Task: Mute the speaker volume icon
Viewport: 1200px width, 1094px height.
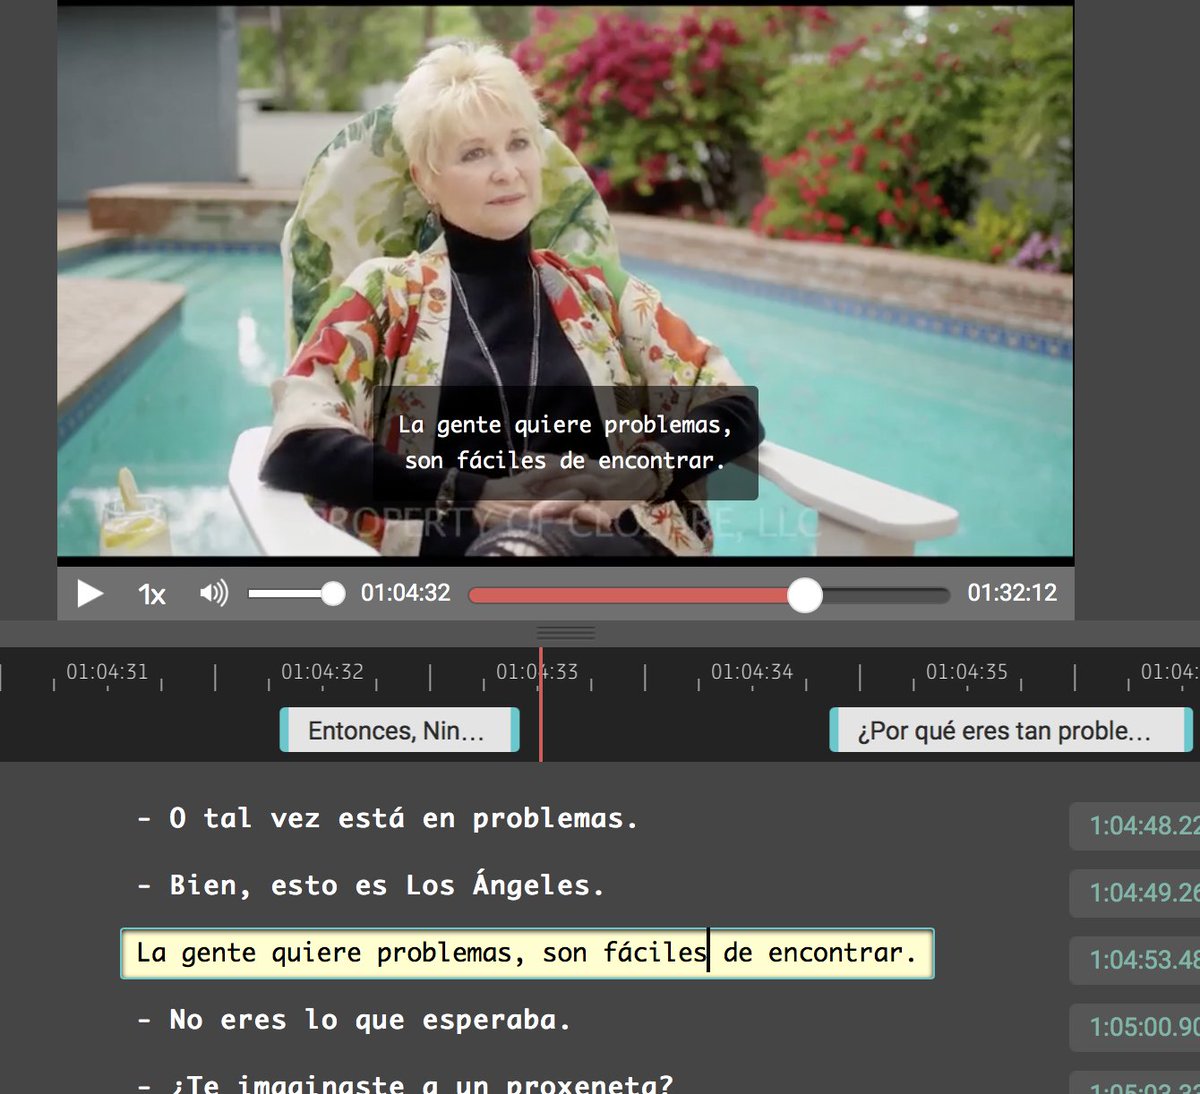Action: tap(213, 593)
